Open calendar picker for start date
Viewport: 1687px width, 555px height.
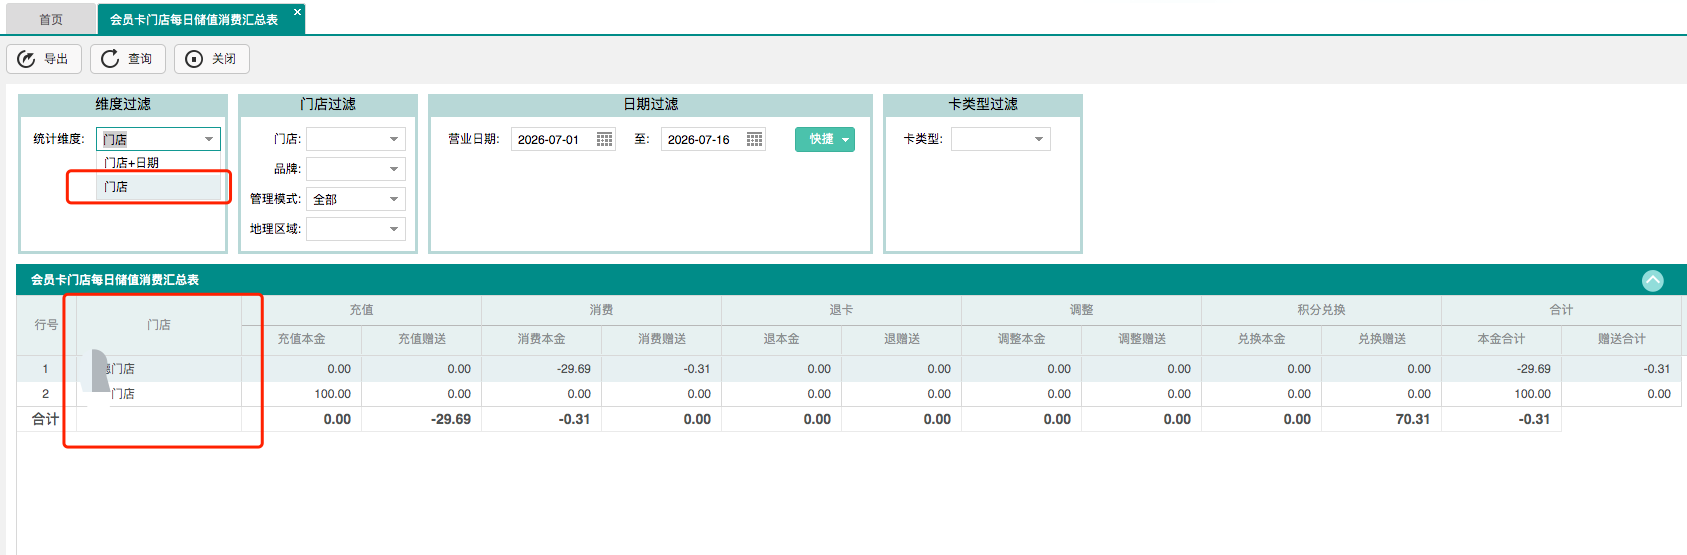point(605,139)
